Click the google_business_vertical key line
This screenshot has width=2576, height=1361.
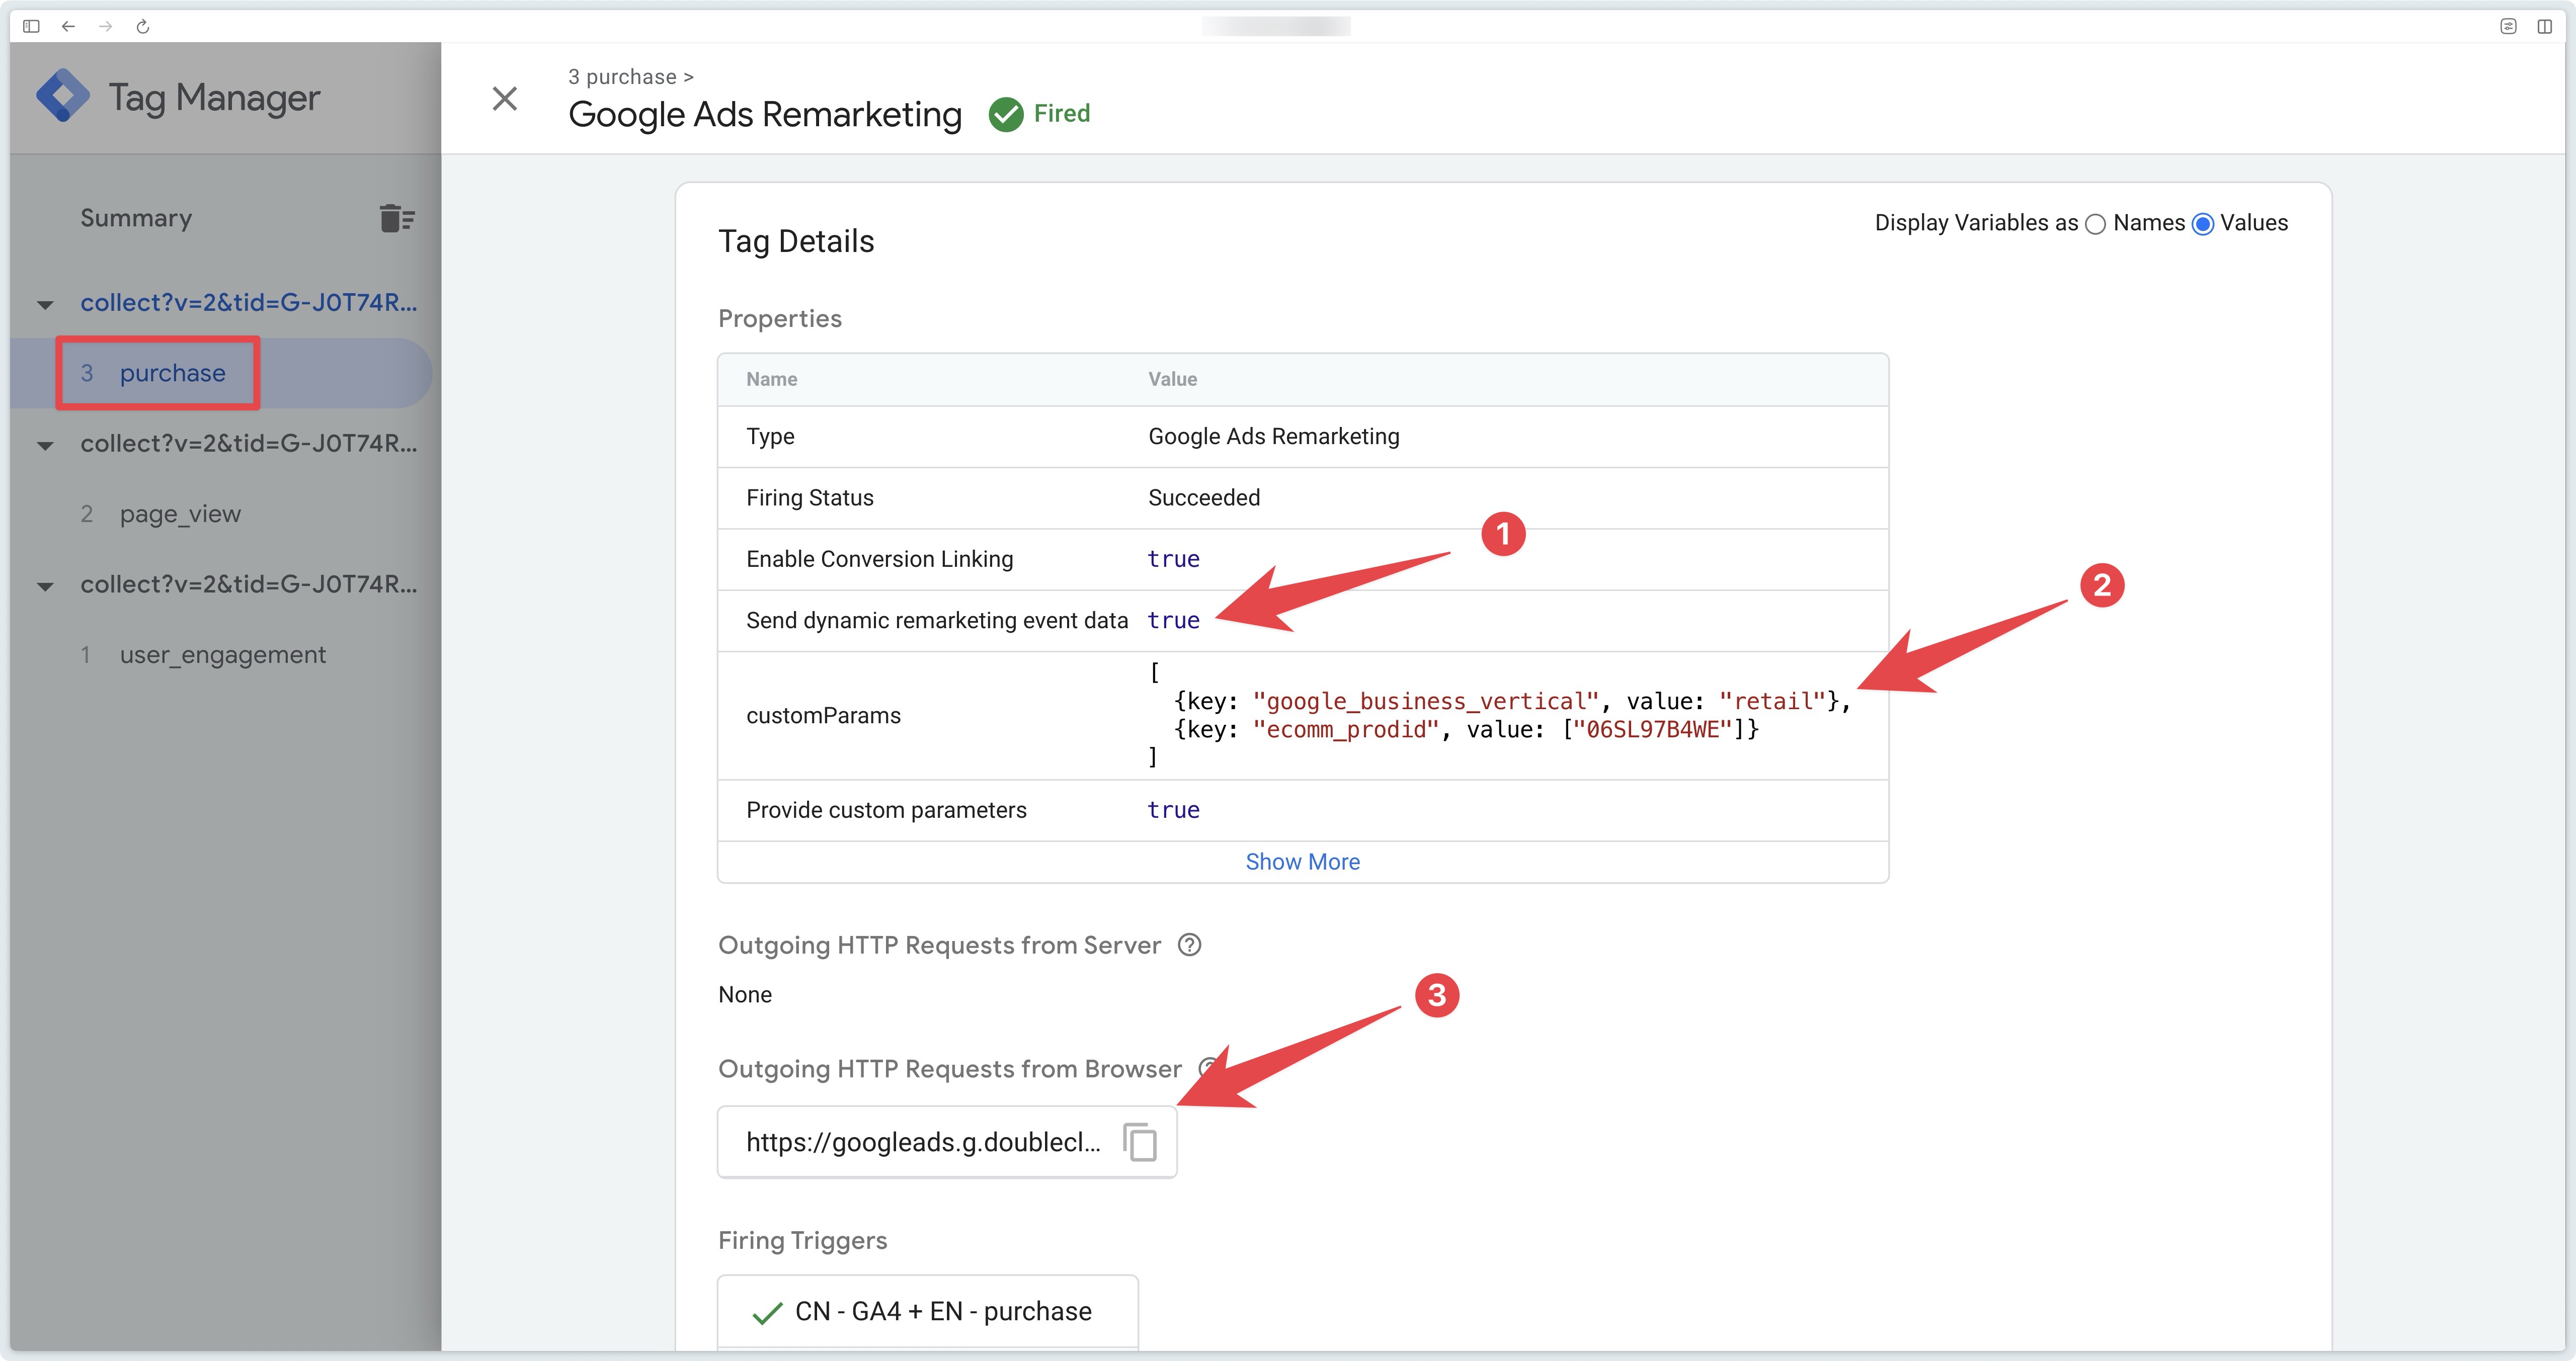pyautogui.click(x=1512, y=701)
